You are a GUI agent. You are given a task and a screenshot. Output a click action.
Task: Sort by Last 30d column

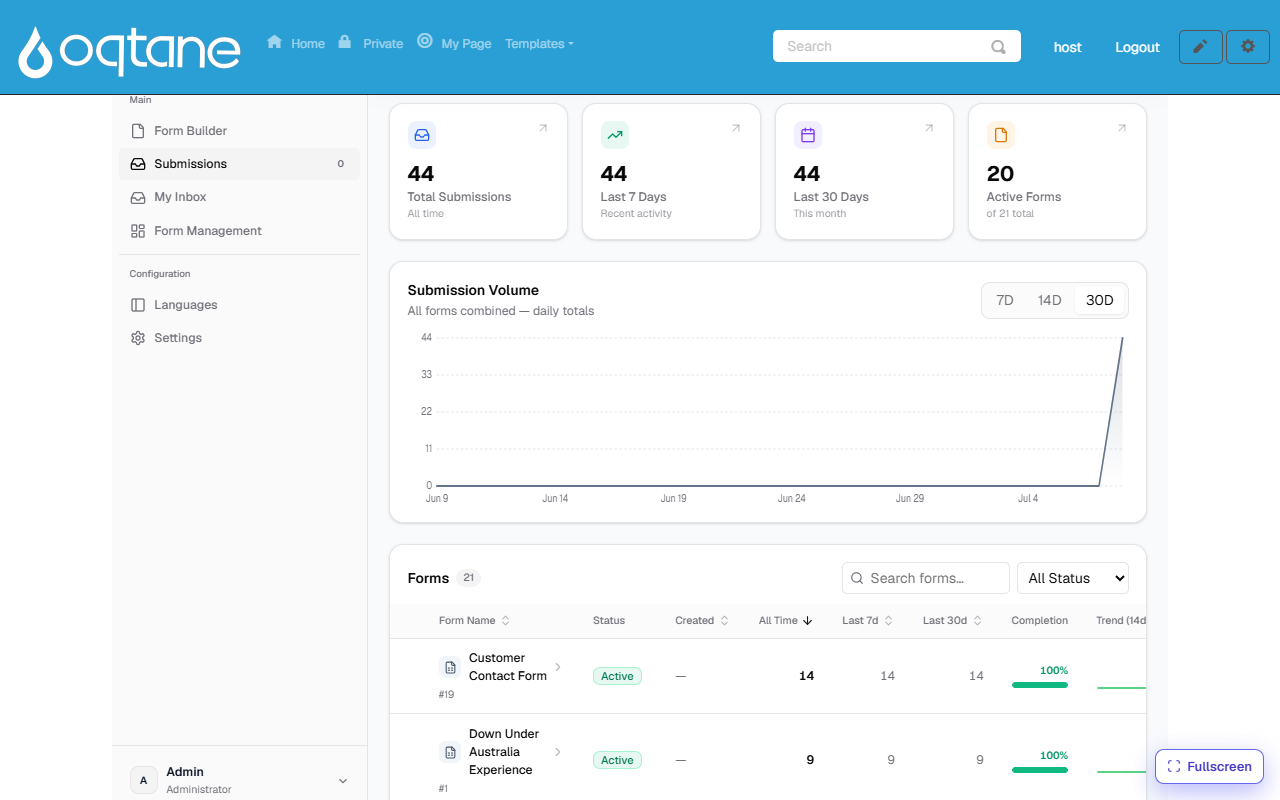coord(953,621)
